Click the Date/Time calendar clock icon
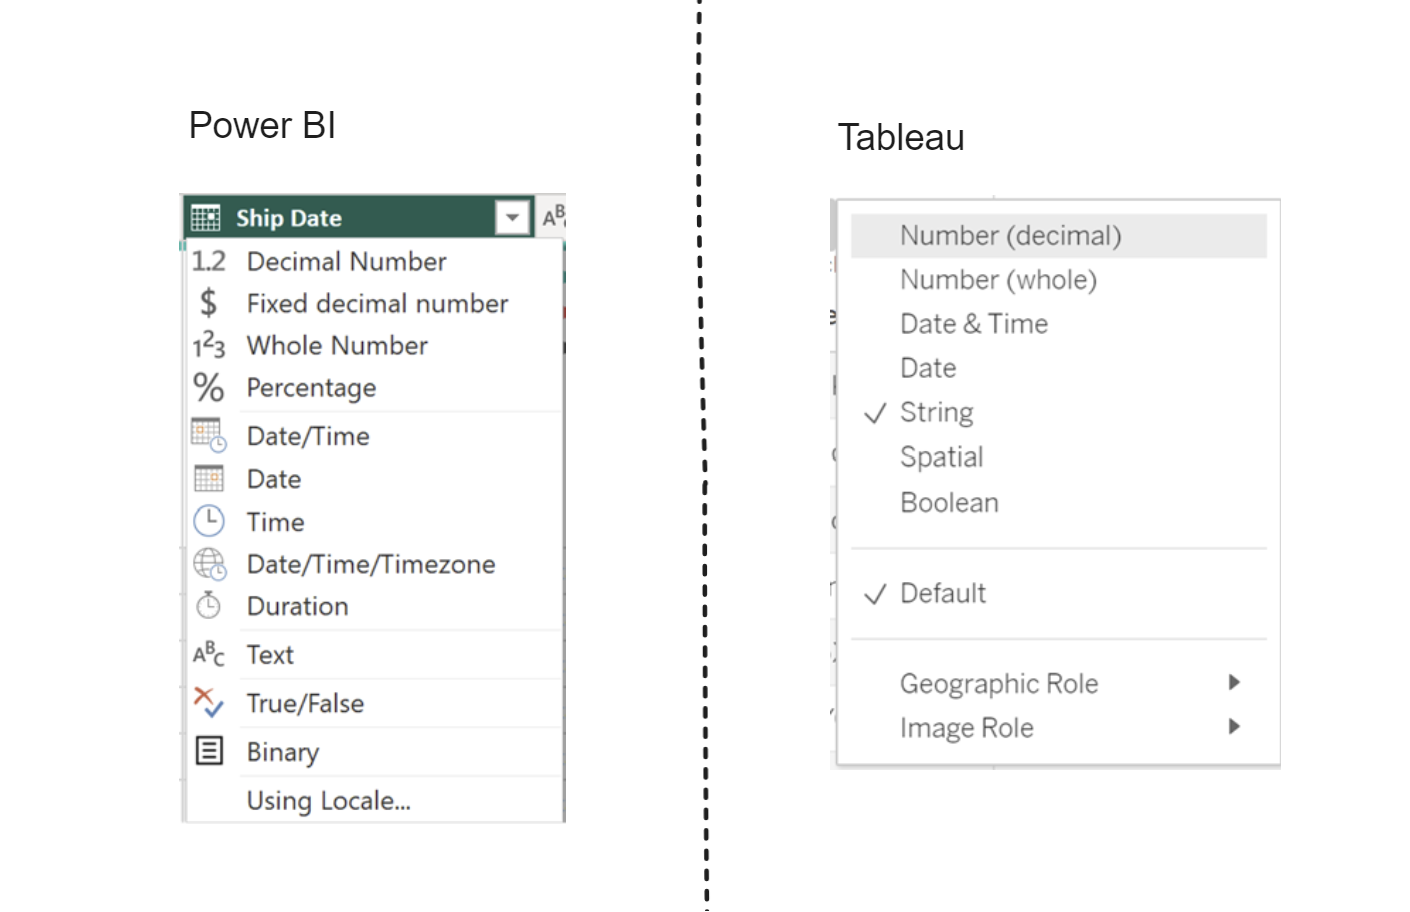 pos(209,435)
